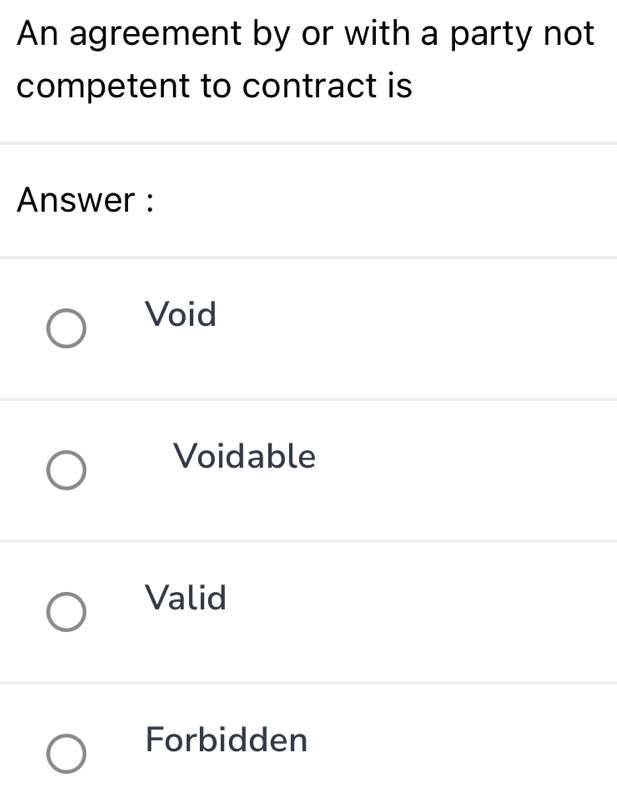The width and height of the screenshot is (617, 802).
Task: Click the Voidable answer label
Action: [x=245, y=458]
